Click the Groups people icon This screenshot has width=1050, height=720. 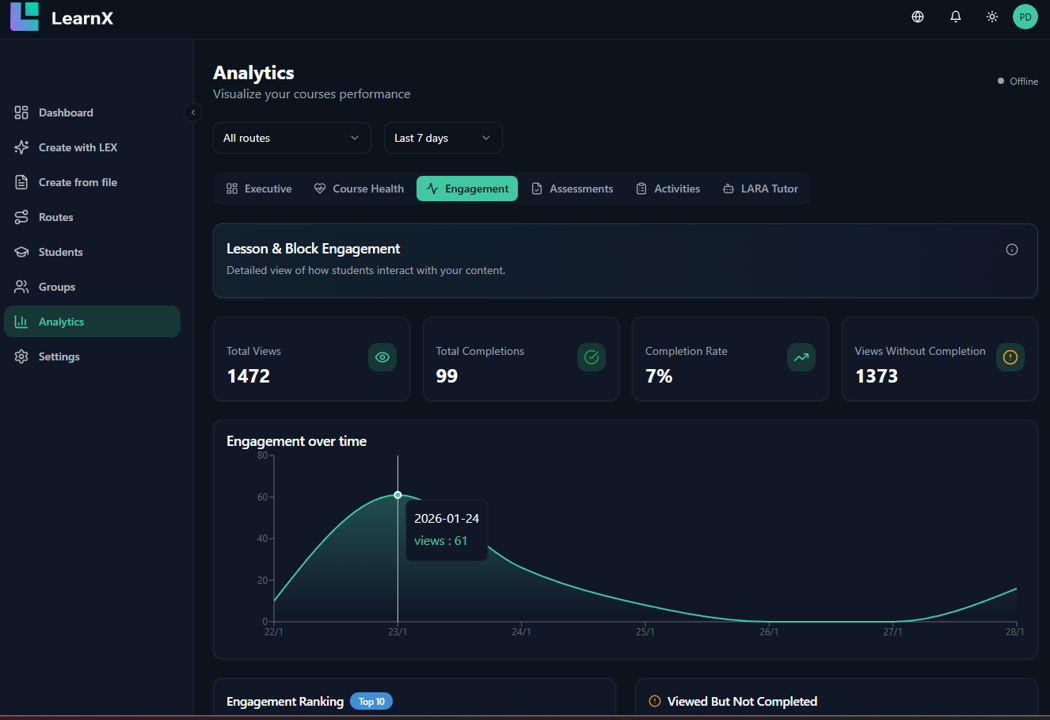pyautogui.click(x=21, y=287)
